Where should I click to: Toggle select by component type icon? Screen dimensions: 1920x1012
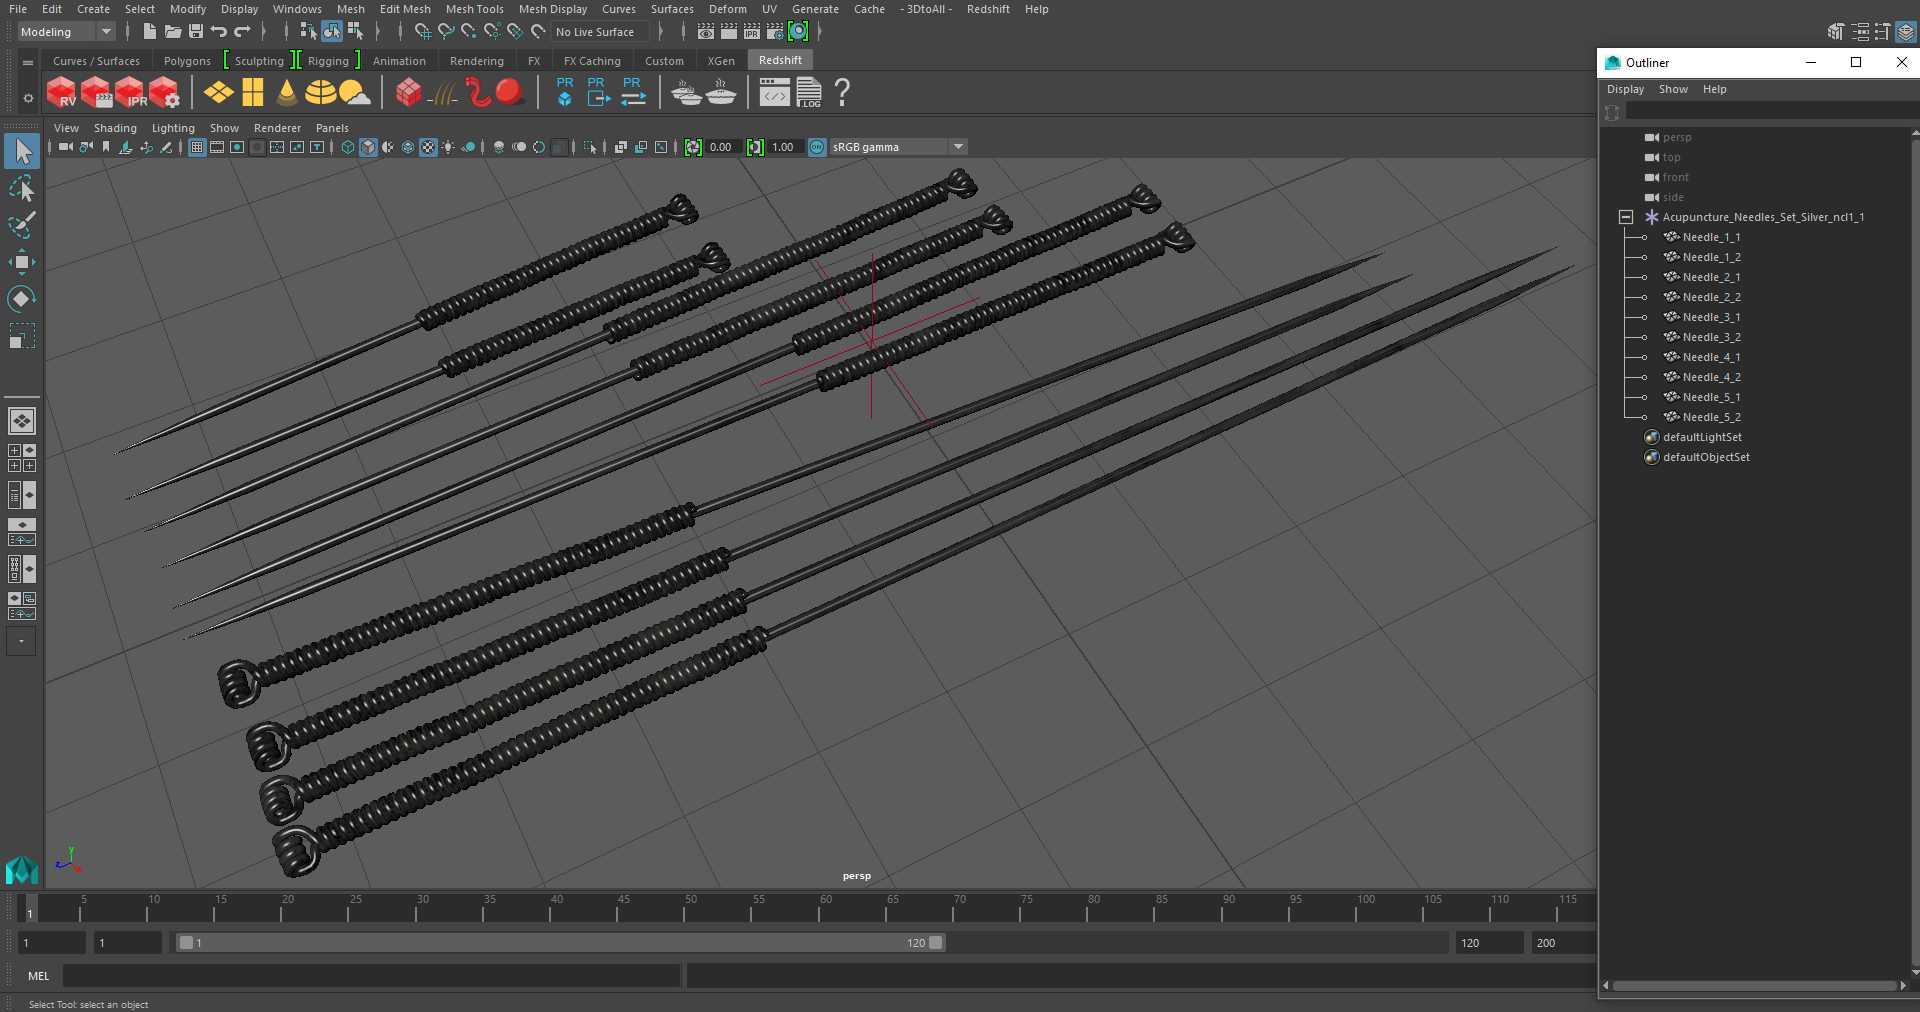coord(355,32)
